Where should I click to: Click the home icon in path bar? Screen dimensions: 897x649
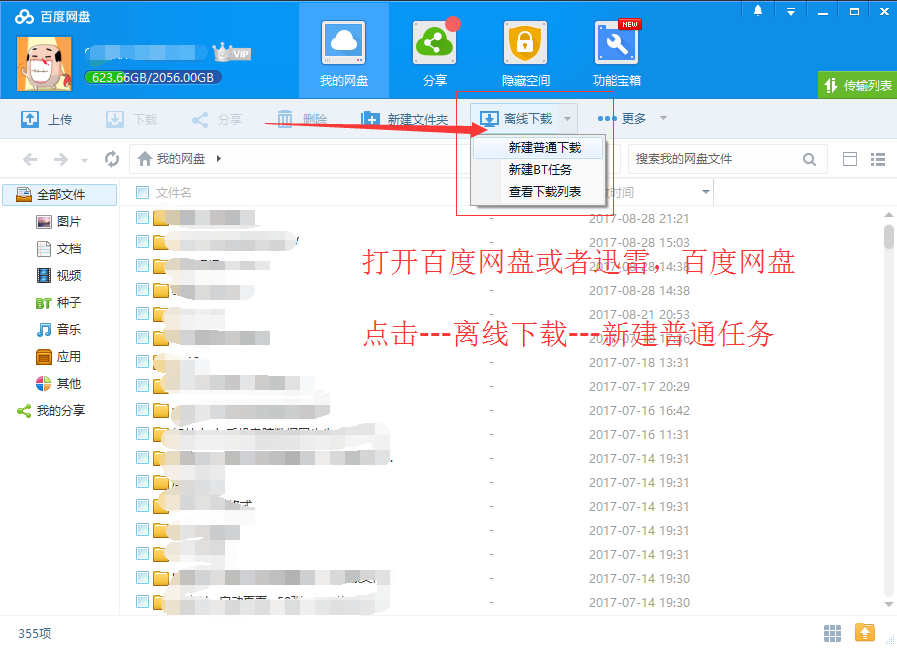145,159
